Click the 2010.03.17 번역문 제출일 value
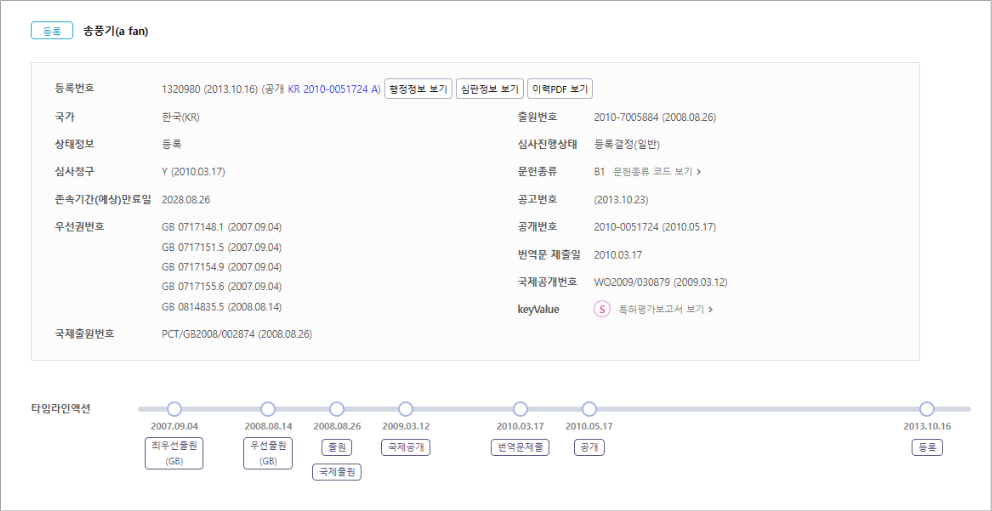This screenshot has width=992, height=511. coord(618,254)
